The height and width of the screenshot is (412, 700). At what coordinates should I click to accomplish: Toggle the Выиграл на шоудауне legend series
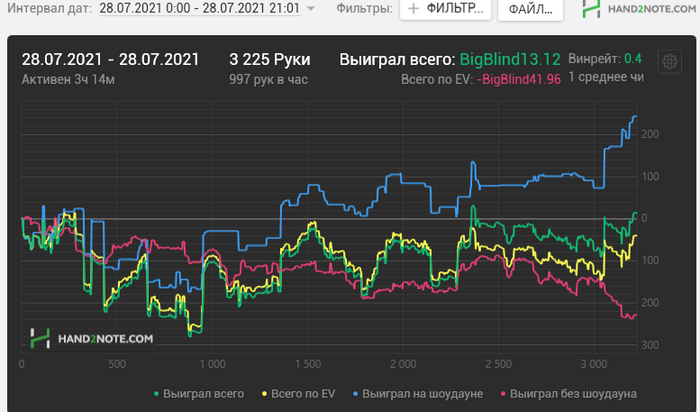pyautogui.click(x=418, y=394)
